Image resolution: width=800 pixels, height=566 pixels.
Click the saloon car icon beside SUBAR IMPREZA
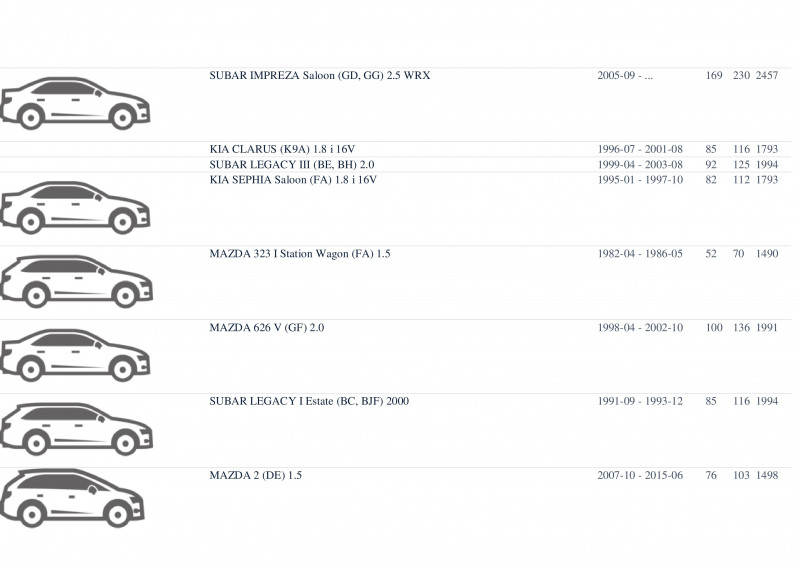click(x=75, y=104)
